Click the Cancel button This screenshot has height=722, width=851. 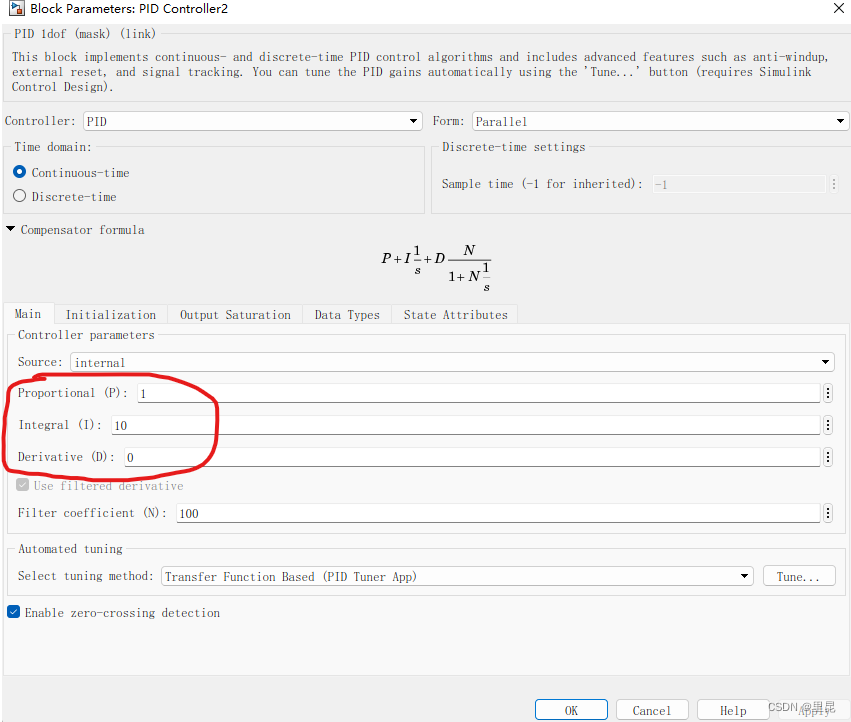(652, 710)
